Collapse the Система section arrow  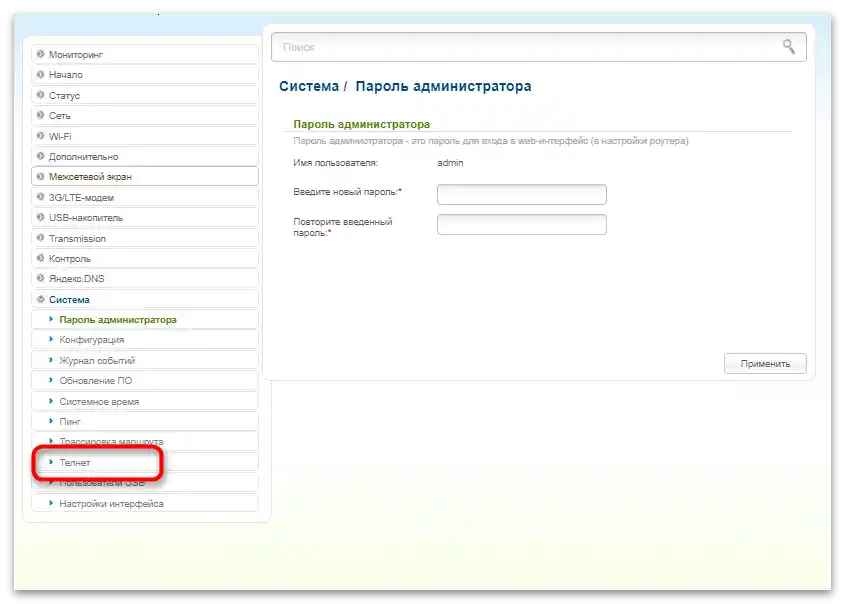pyautogui.click(x=40, y=299)
